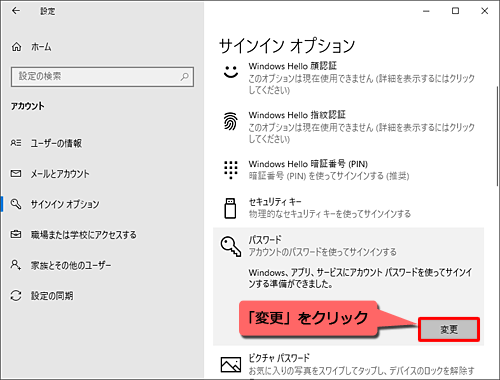The image size is (500, 380).
Task: Maximize the 設定 window
Action: click(x=455, y=11)
